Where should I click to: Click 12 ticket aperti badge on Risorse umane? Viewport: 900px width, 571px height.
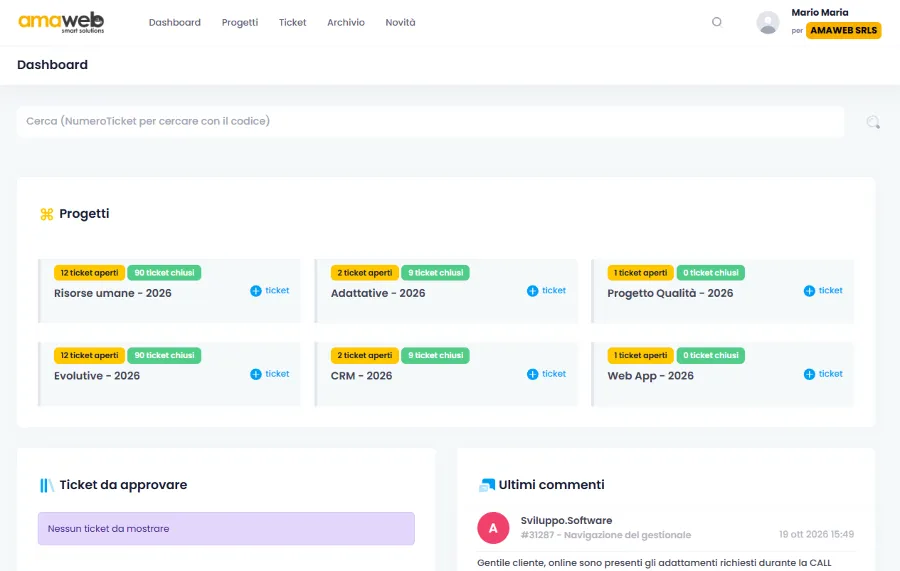89,273
